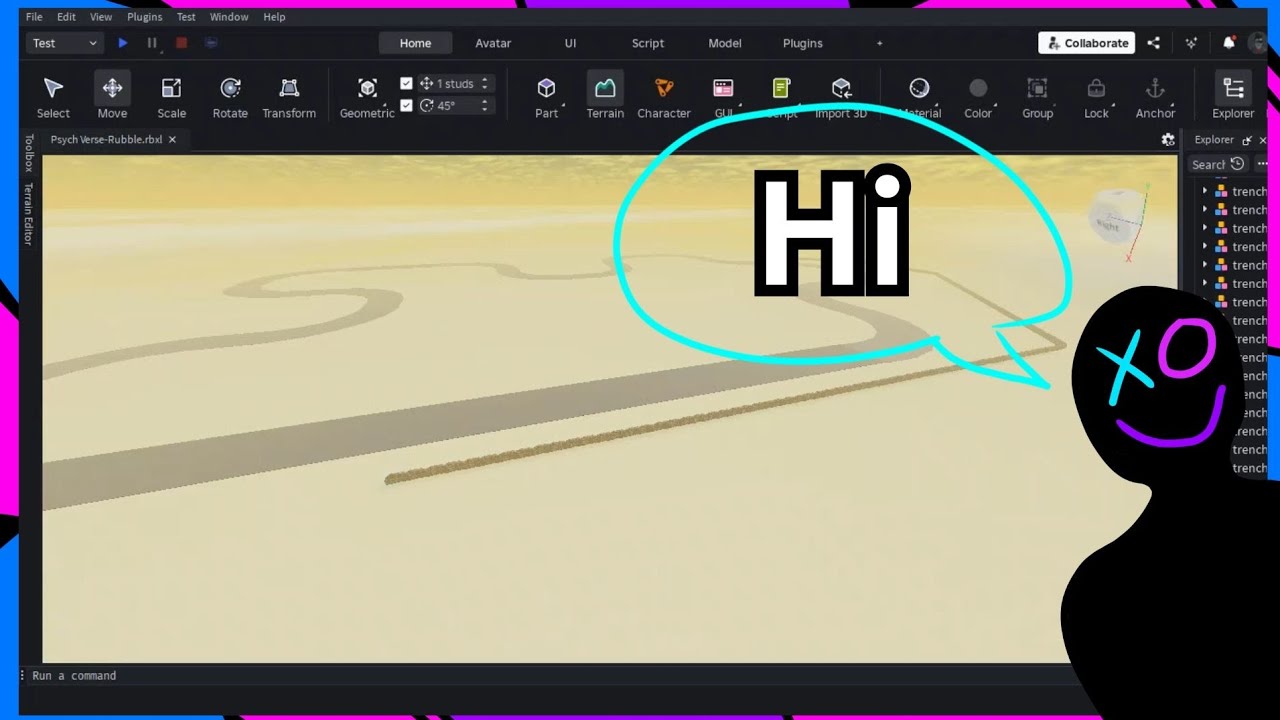1280x720 pixels.
Task: Open the viewport settings gear
Action: click(x=1167, y=140)
